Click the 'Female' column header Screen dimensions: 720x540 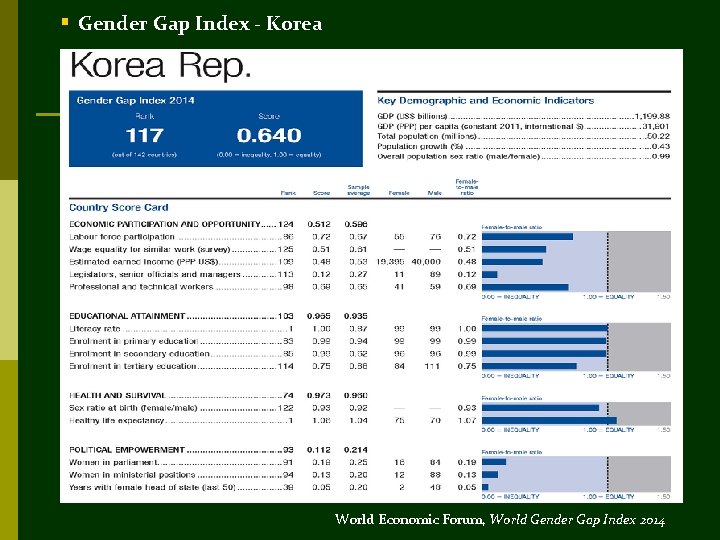(399, 193)
